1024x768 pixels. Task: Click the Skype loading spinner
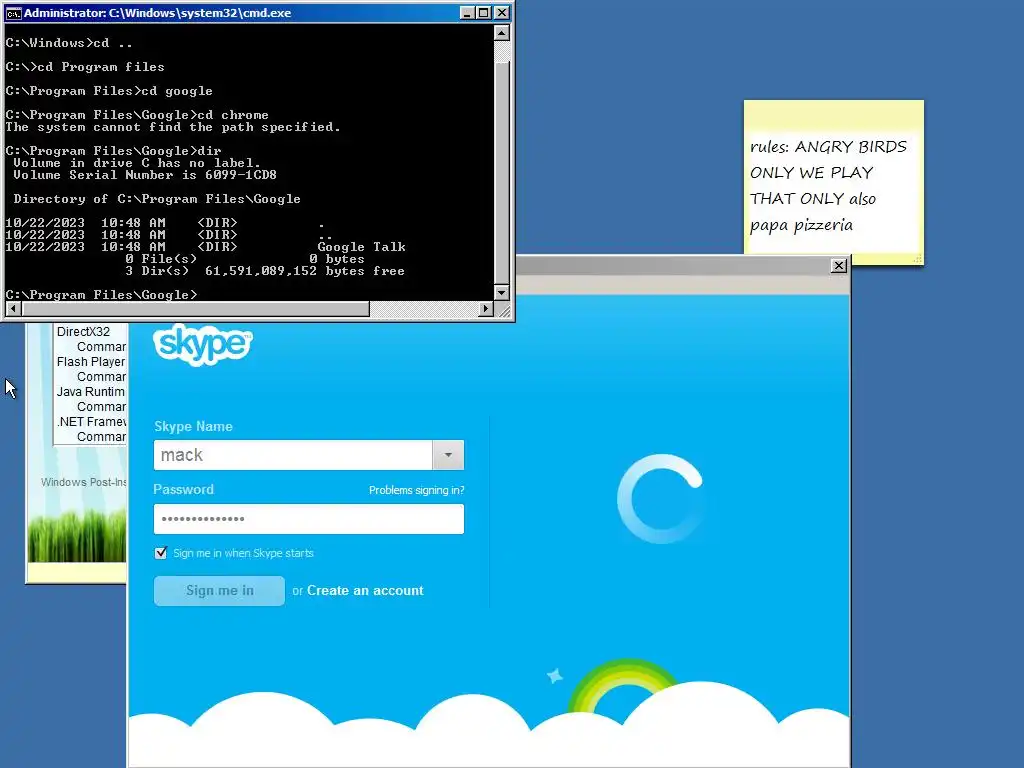661,498
